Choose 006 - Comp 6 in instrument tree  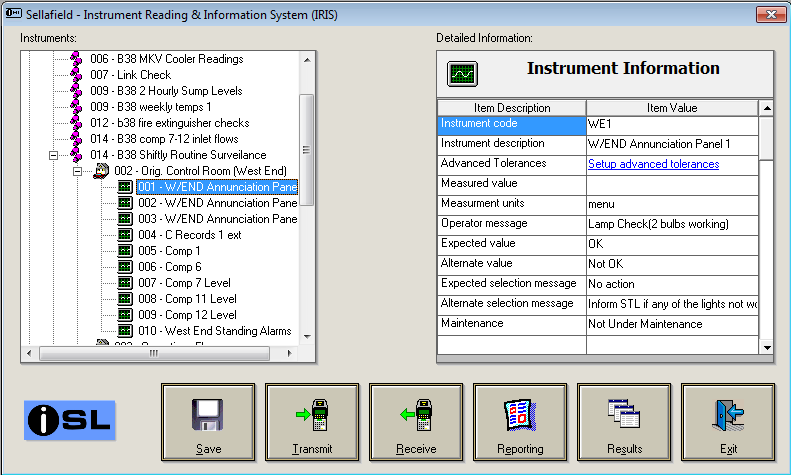[168, 267]
